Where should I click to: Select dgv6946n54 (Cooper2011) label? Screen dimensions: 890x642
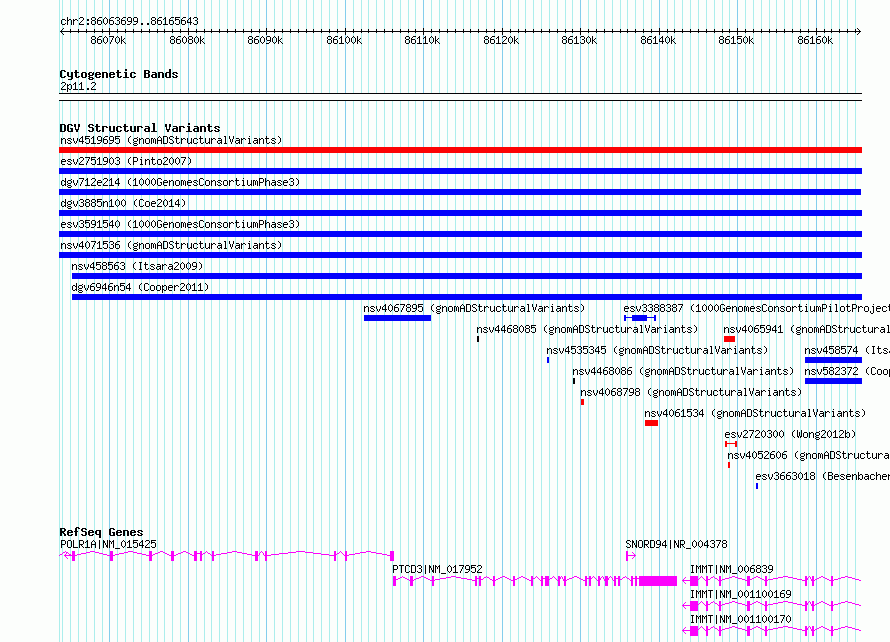140,287
